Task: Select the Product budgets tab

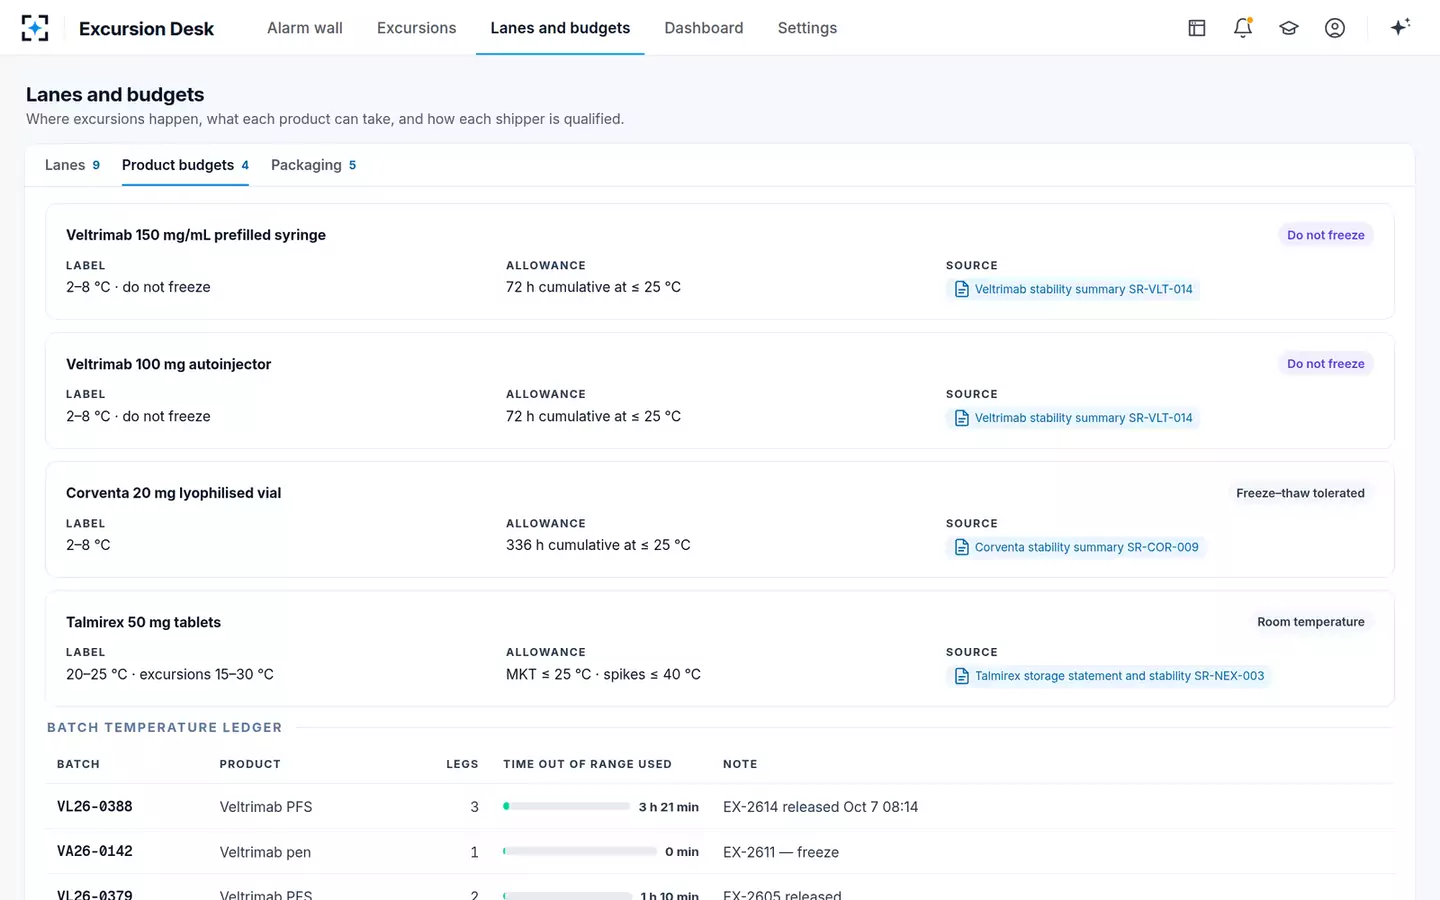Action: (x=185, y=165)
